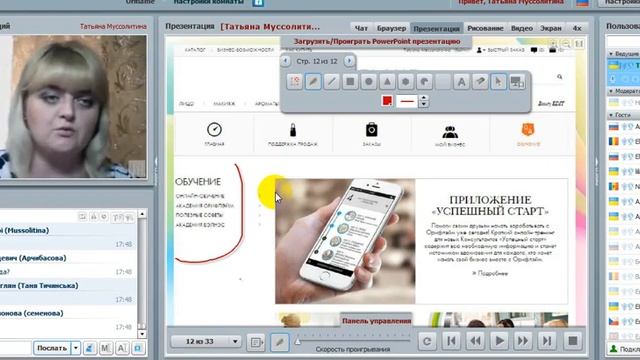Click the orange Обучение icon
Image resolution: width=640 pixels, height=360 pixels.
pos(528,130)
